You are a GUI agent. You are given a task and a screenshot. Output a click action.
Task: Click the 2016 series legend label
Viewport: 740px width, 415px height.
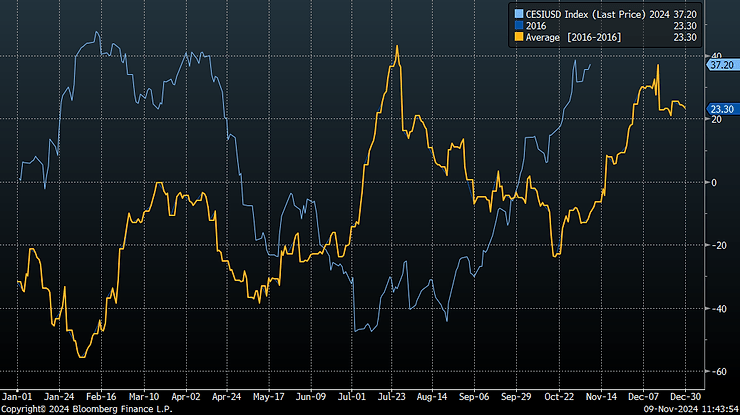click(538, 25)
